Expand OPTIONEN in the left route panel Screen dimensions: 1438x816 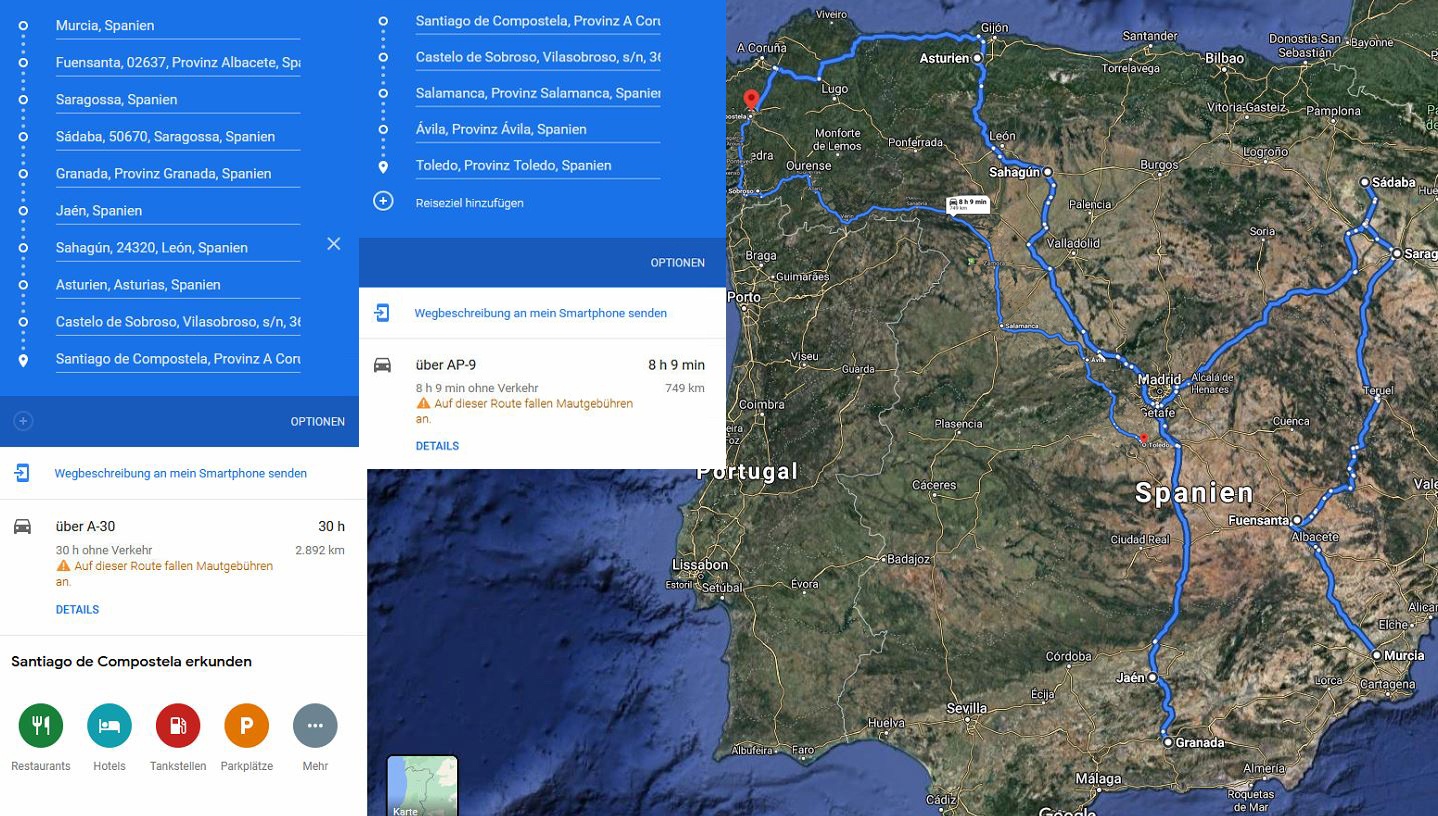click(317, 422)
